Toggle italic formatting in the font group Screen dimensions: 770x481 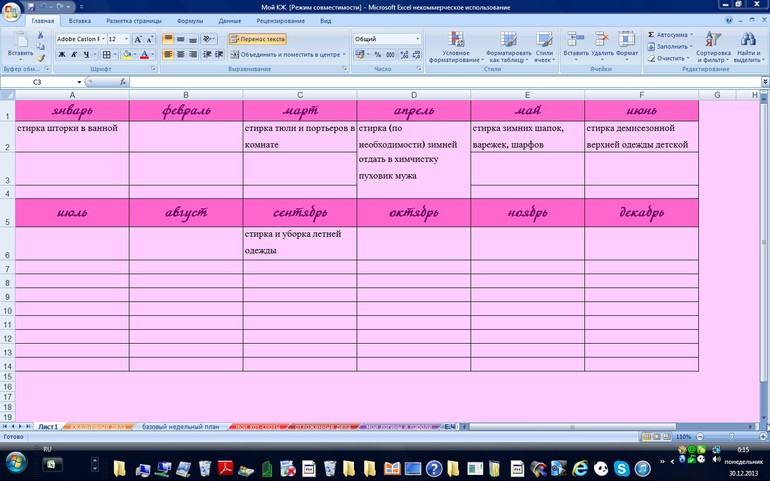click(74, 54)
